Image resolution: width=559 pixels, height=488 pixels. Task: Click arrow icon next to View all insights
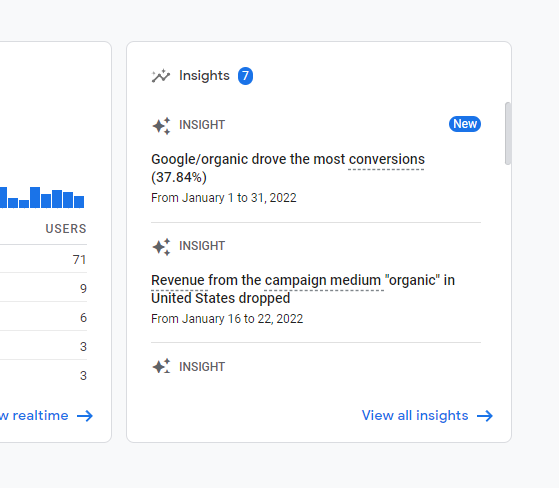pos(485,416)
